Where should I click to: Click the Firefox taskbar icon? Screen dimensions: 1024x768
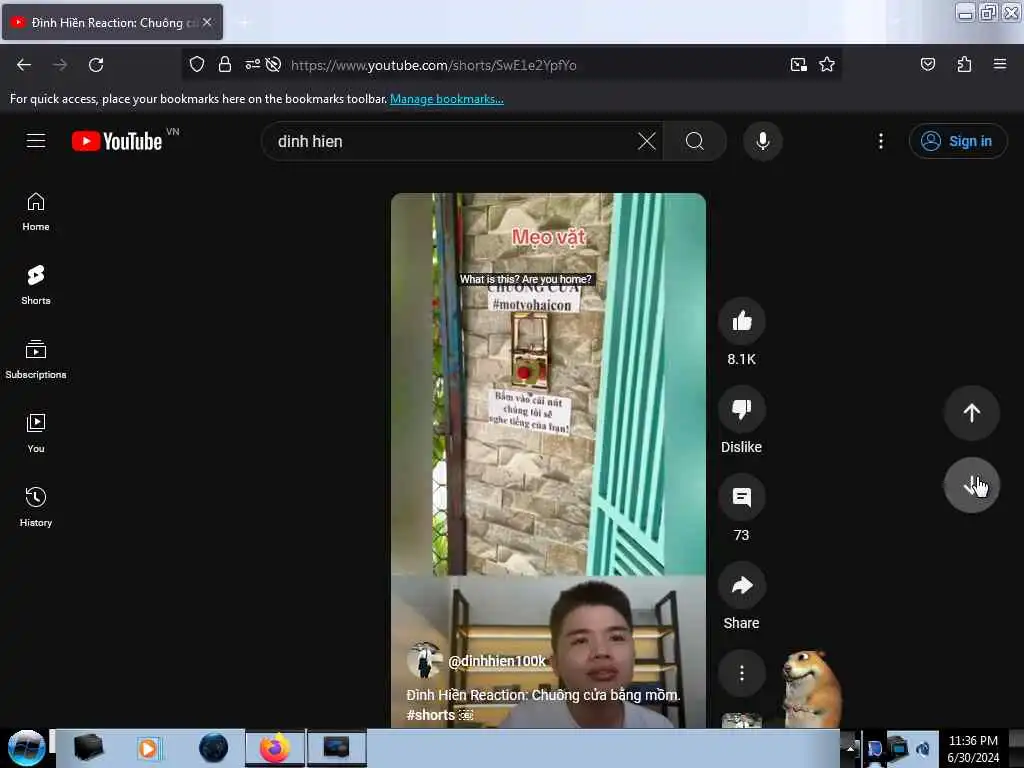click(x=275, y=748)
